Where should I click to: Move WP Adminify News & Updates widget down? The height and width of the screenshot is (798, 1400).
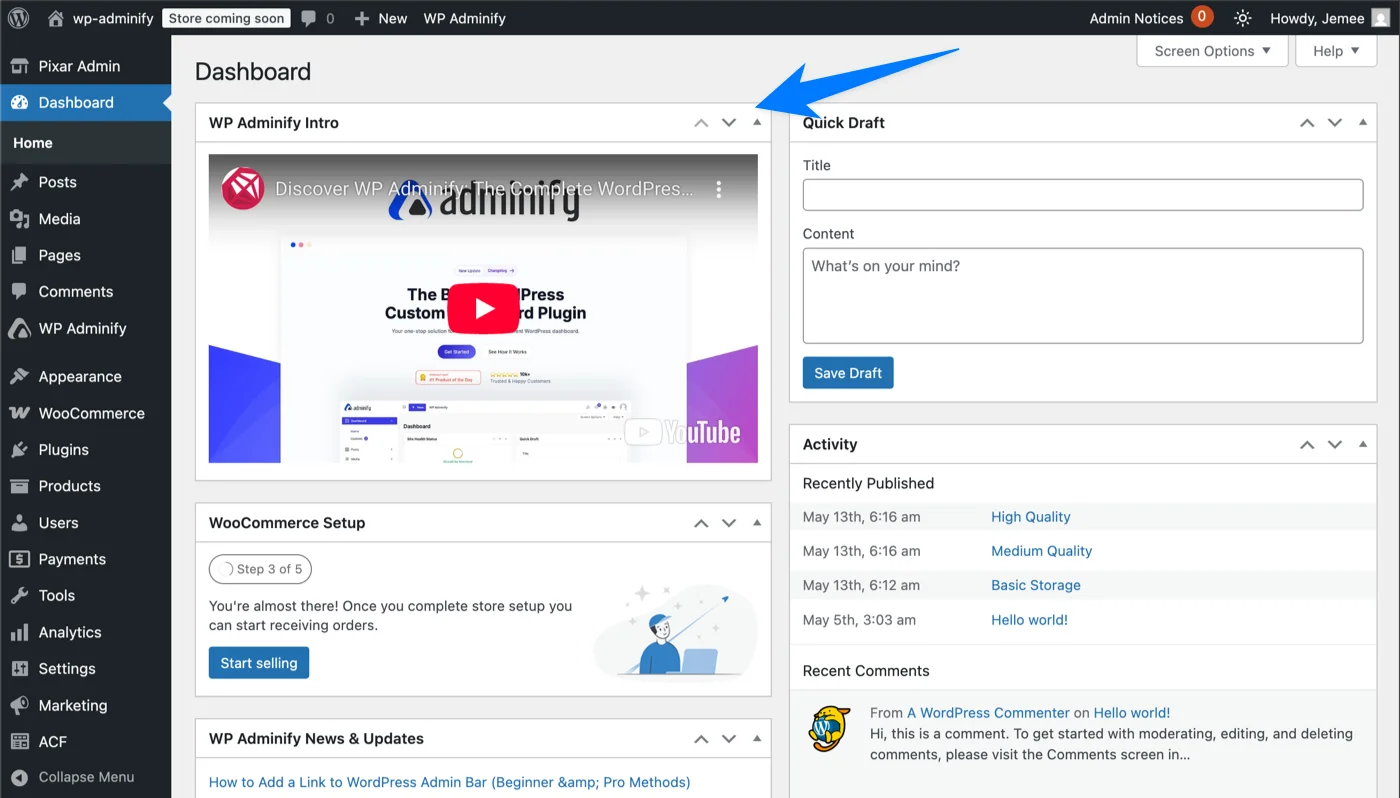coord(729,739)
